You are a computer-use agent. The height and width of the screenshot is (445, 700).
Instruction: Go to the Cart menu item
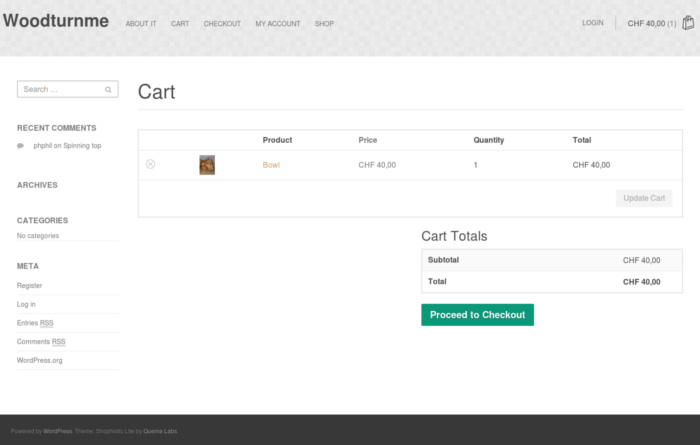coord(180,24)
